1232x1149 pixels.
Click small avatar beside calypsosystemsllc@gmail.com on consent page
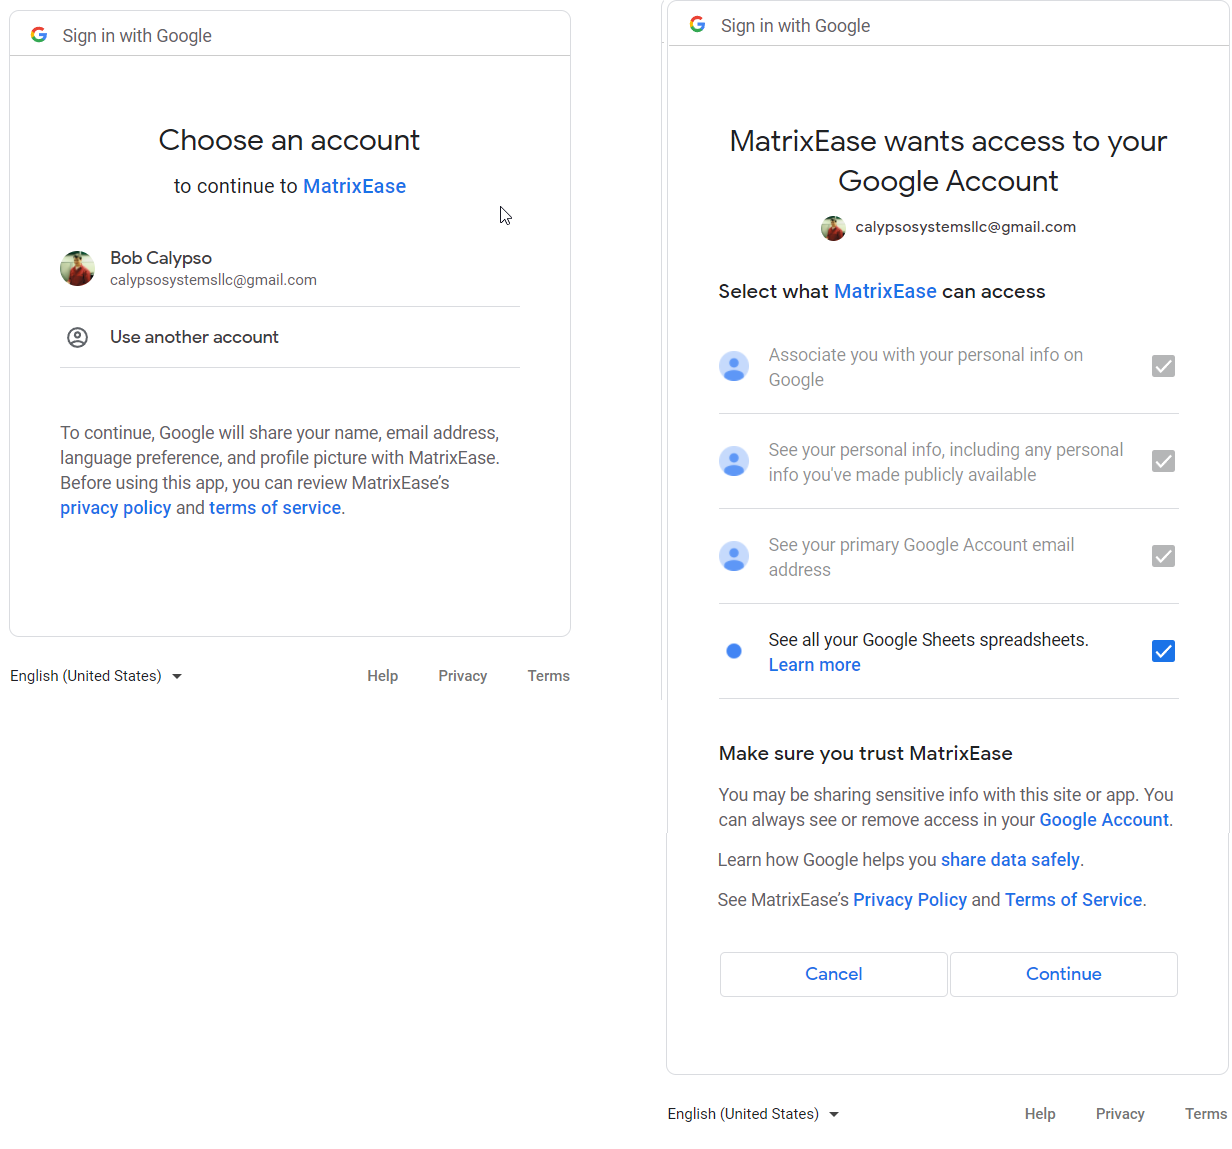833,228
